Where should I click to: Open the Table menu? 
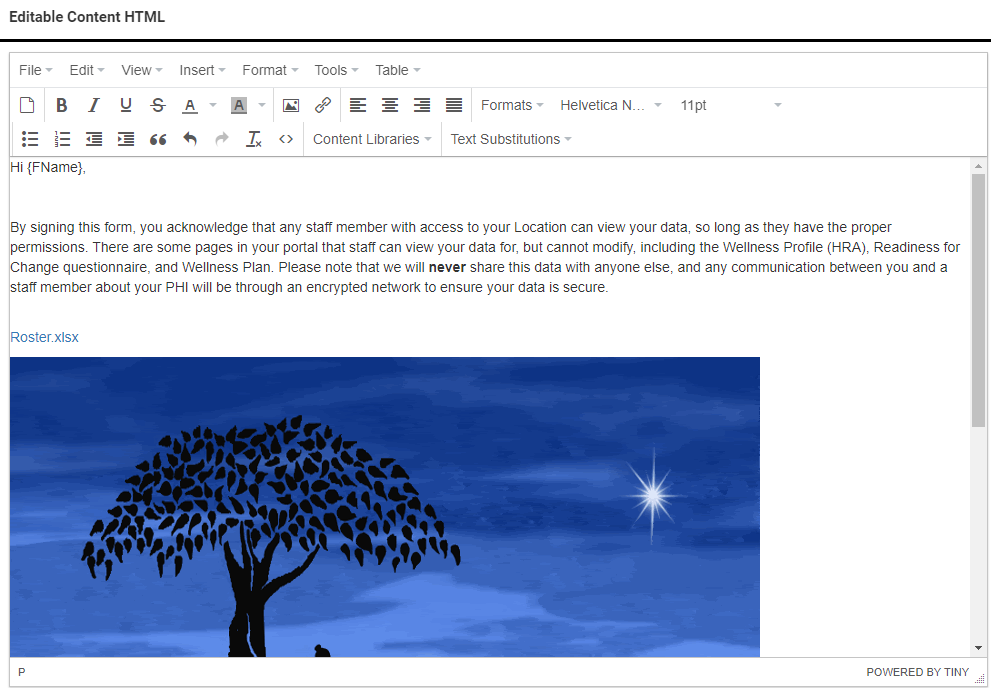(398, 70)
